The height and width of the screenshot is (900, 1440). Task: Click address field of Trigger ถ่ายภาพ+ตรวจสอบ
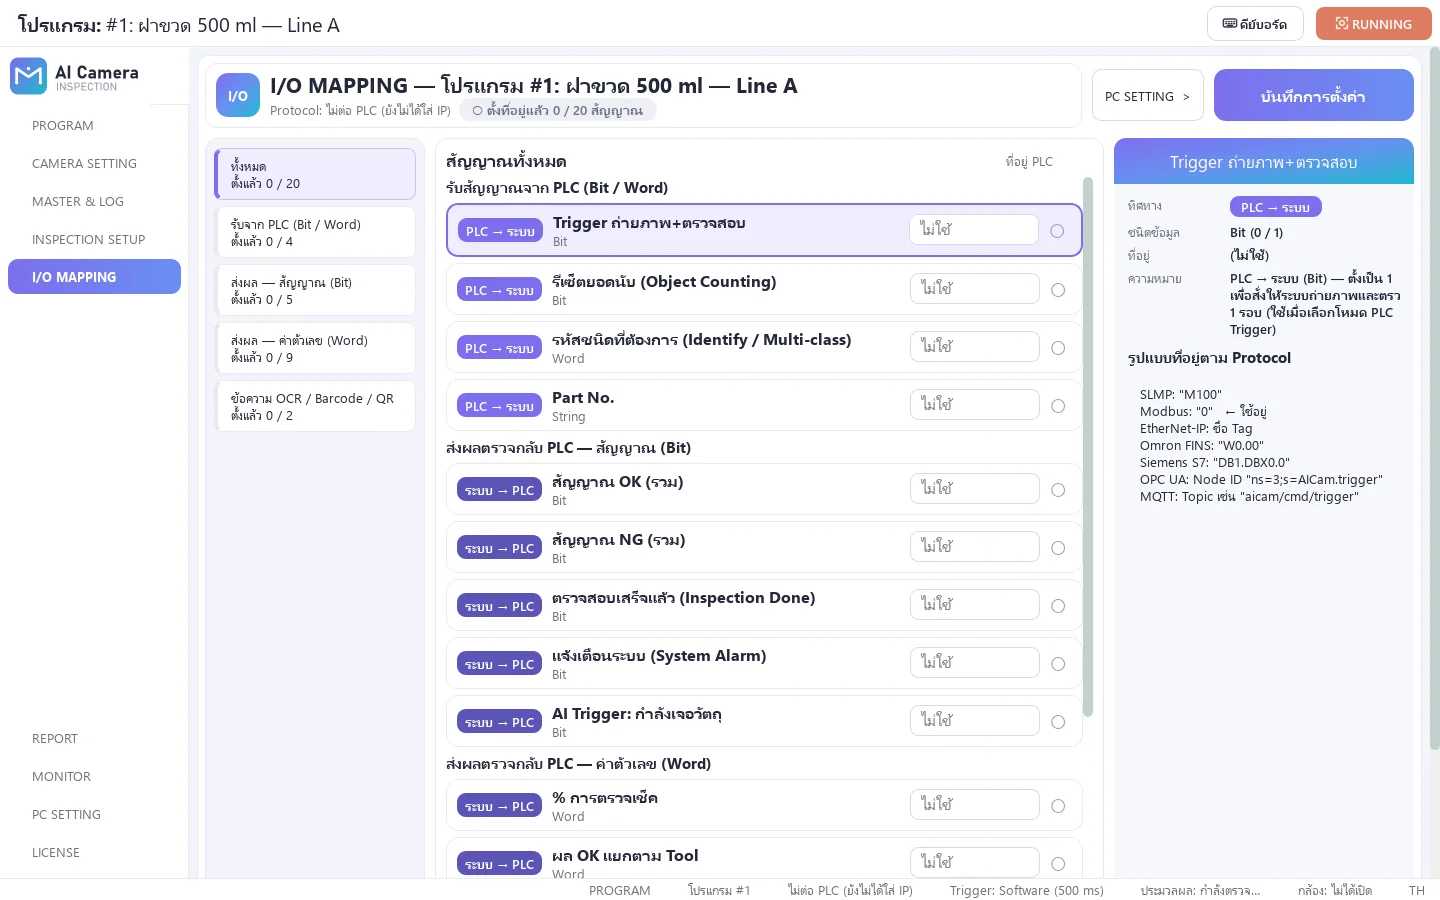pyautogui.click(x=974, y=229)
